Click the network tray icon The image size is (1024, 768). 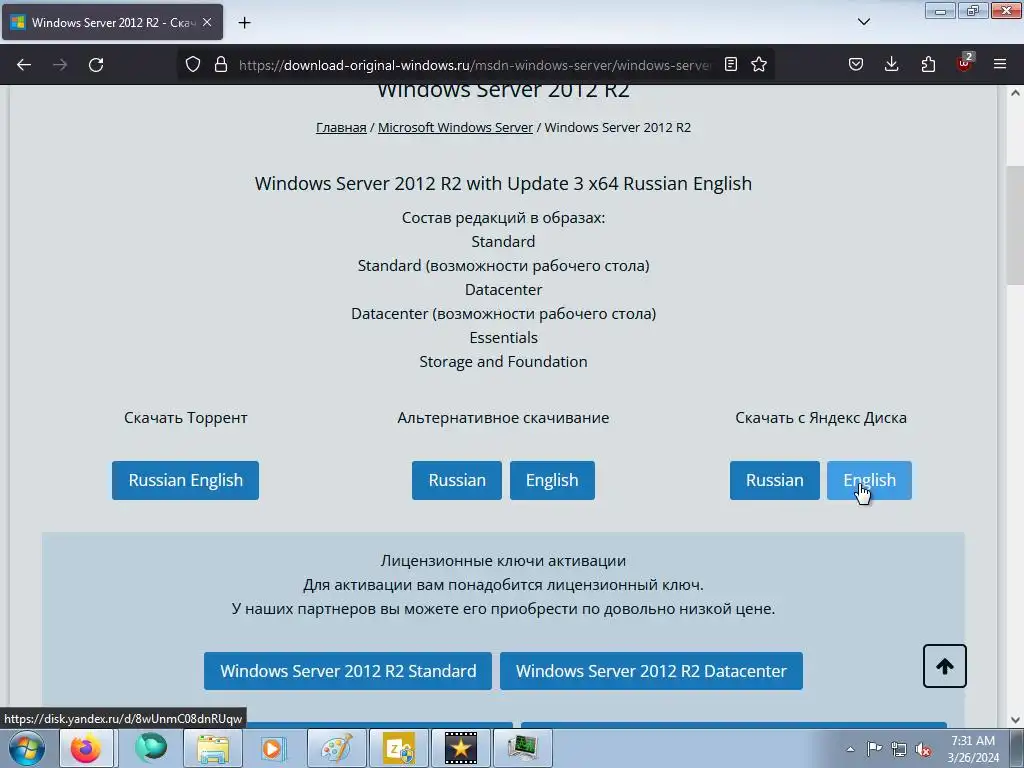click(899, 749)
